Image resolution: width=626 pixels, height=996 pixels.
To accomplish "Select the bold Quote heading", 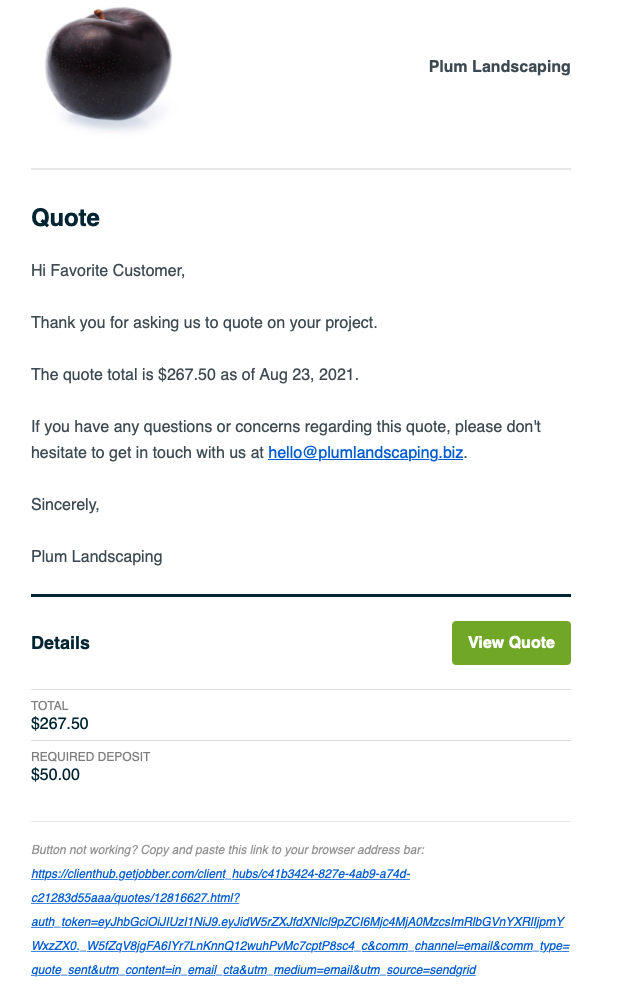I will [66, 217].
